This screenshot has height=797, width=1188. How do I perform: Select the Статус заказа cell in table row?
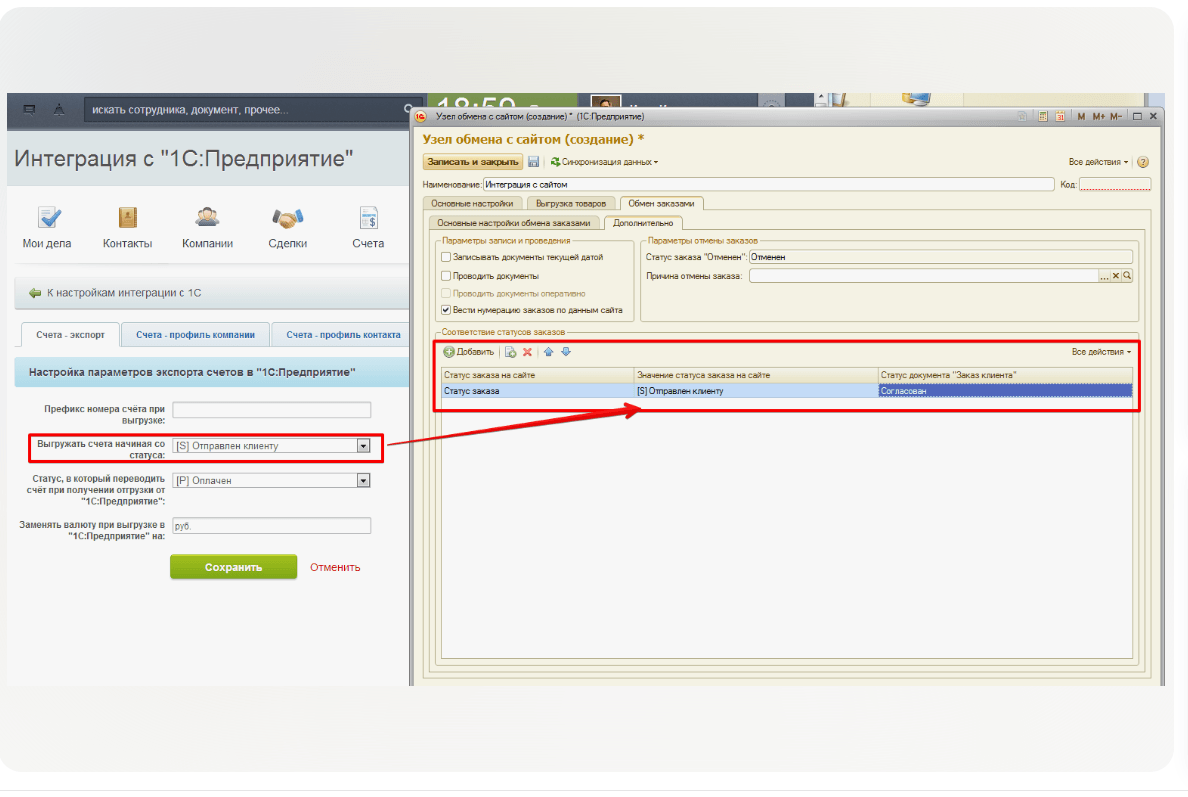[537, 392]
